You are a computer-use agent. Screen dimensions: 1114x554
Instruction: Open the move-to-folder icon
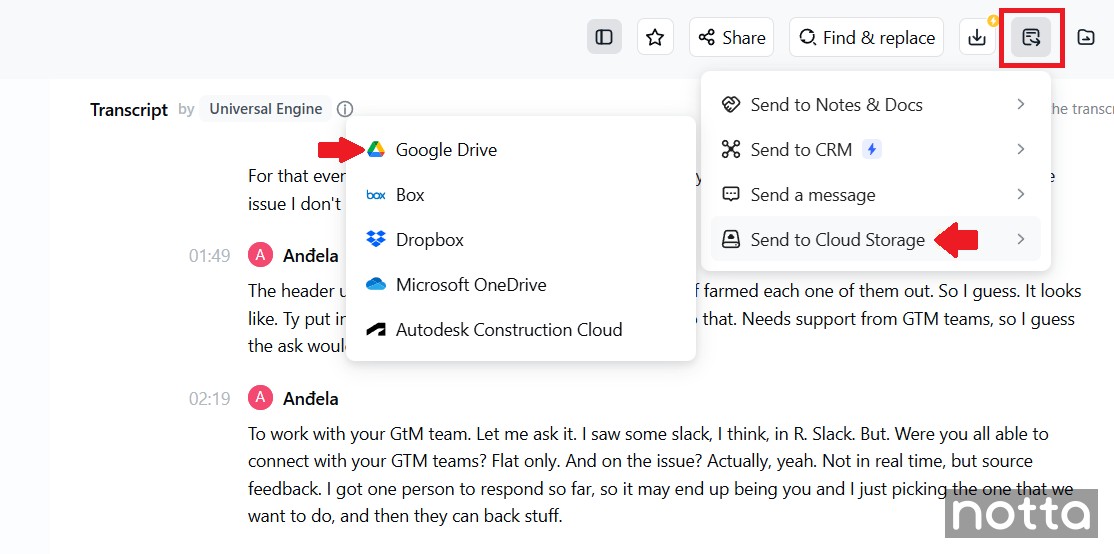click(1086, 37)
